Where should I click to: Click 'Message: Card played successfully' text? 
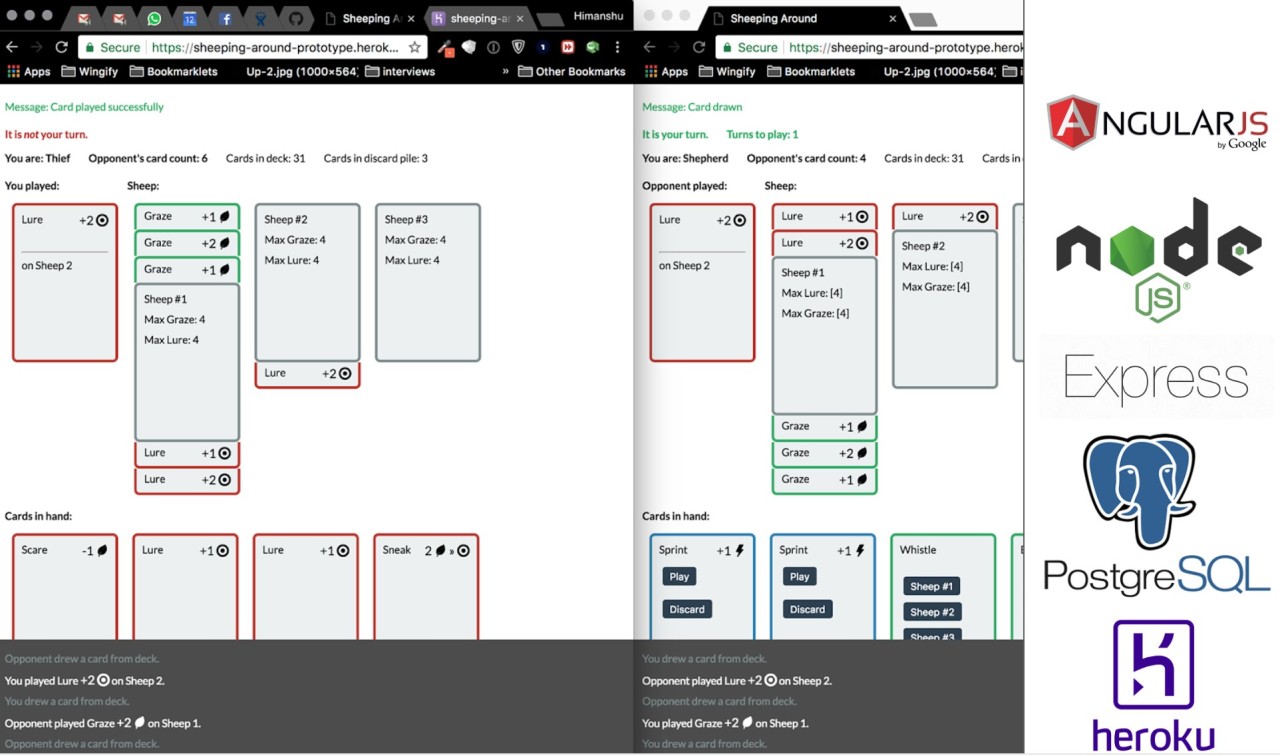click(x=84, y=107)
